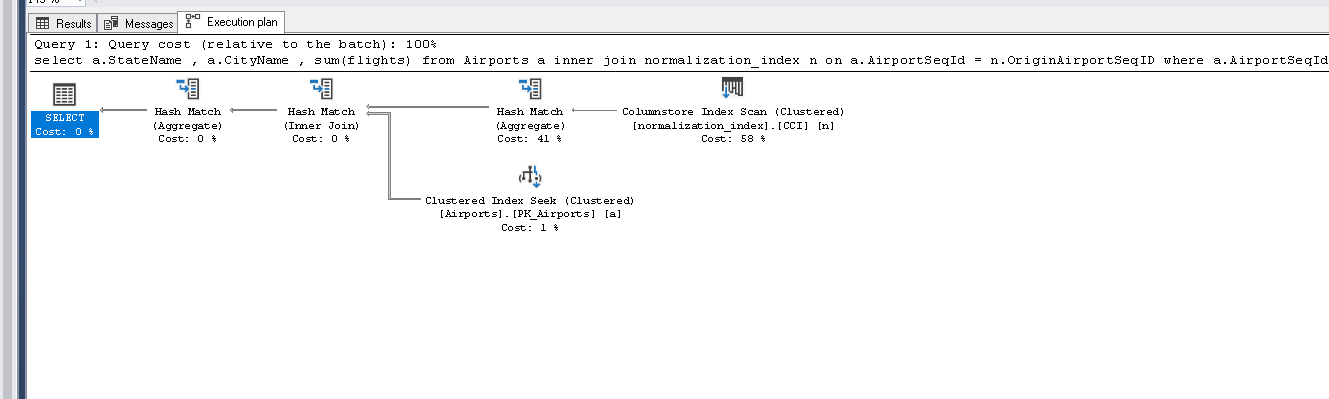Select the Execution plan tab
This screenshot has height=399, width=1329.
[x=231, y=22]
